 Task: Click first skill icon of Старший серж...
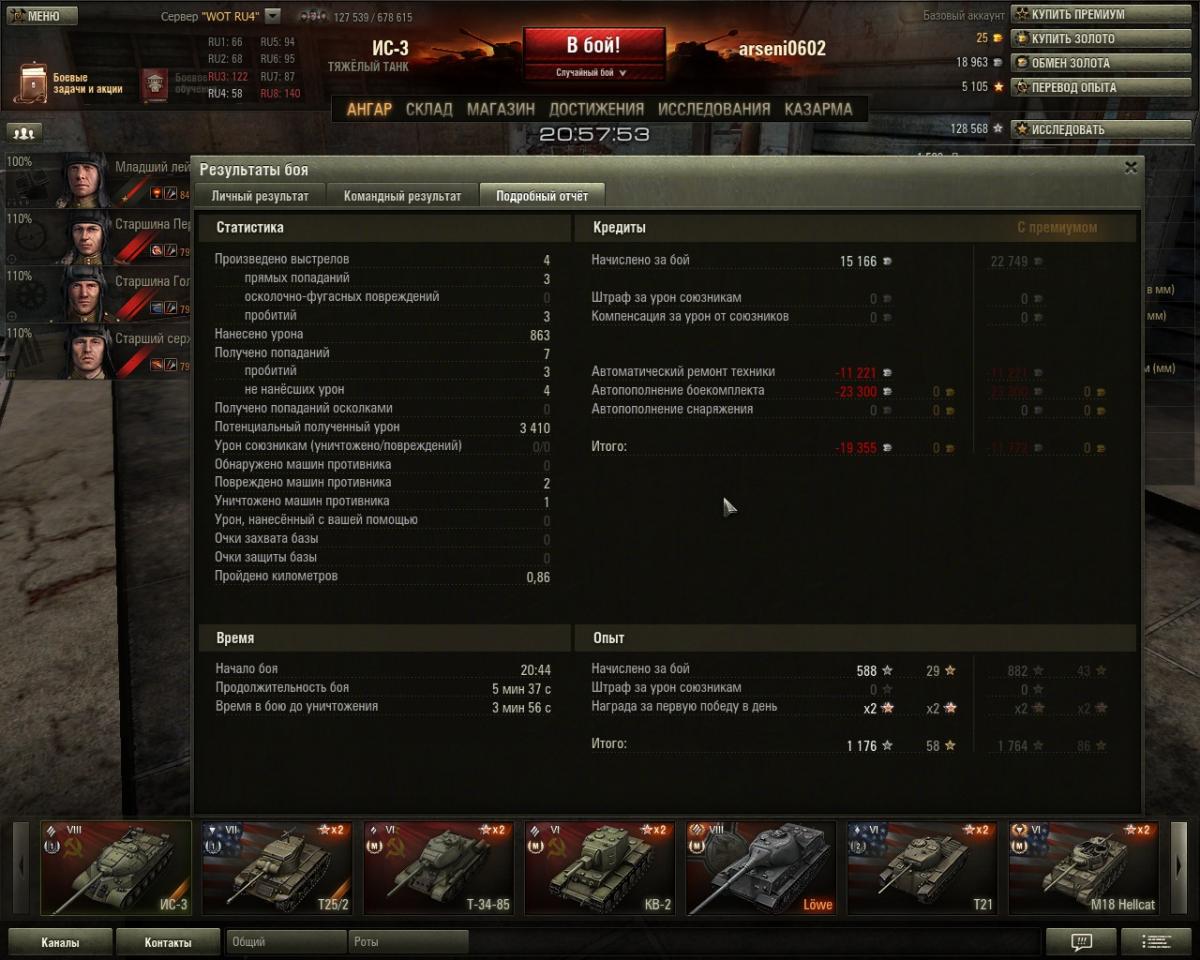click(x=157, y=365)
